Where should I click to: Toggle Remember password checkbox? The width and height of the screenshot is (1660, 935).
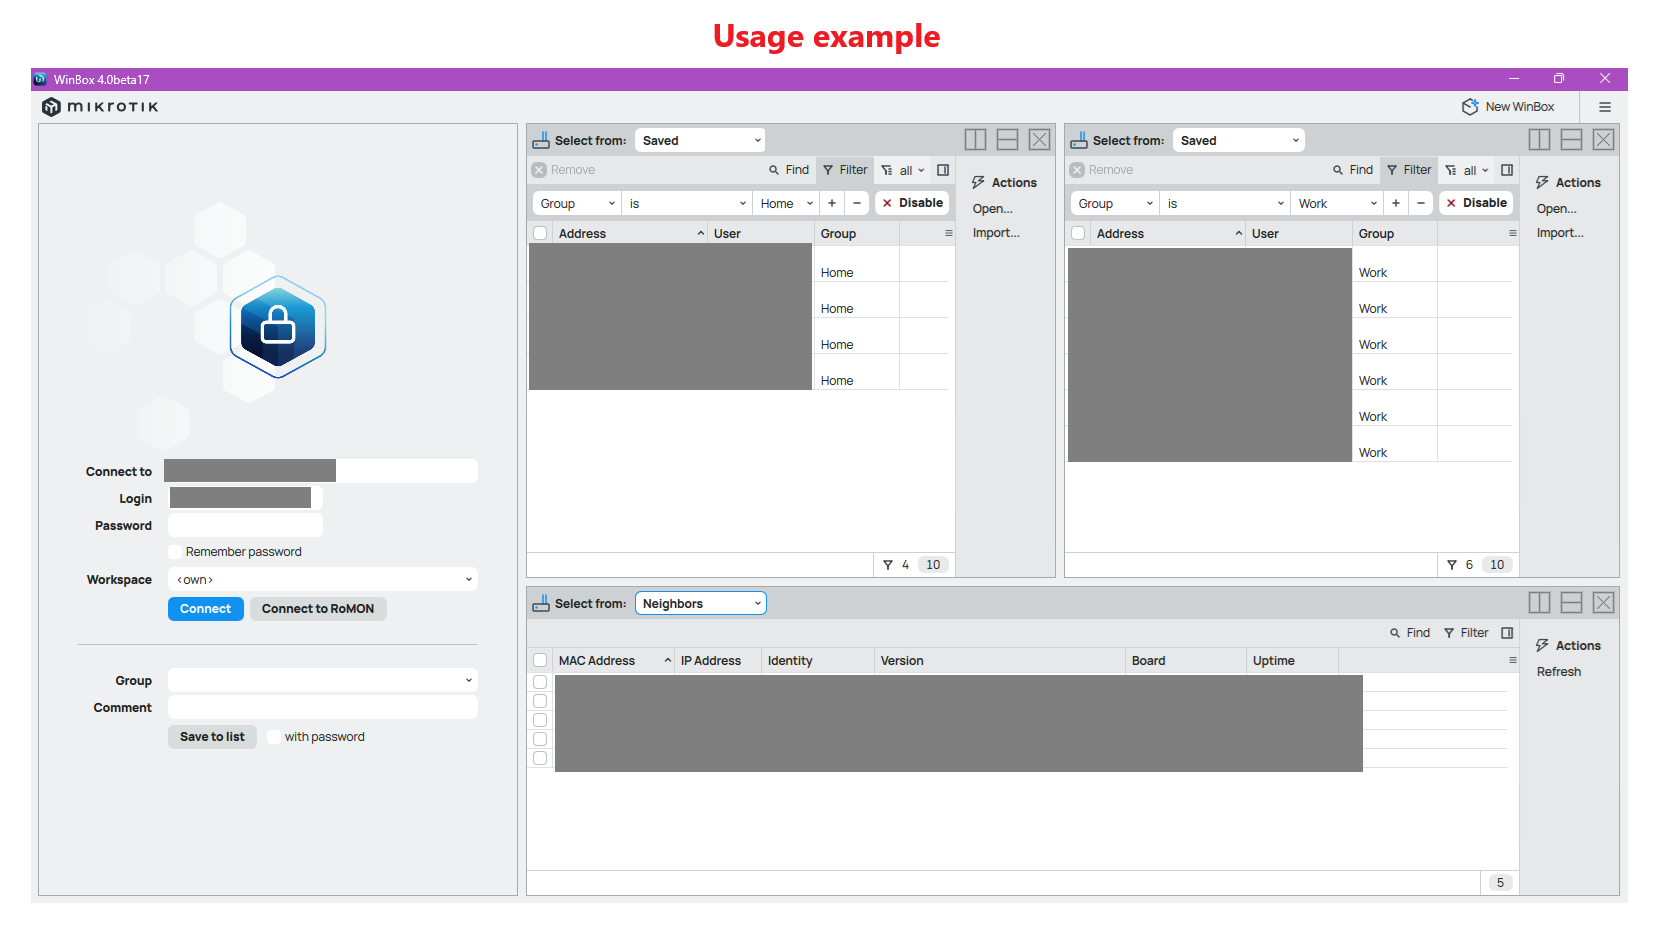click(176, 552)
